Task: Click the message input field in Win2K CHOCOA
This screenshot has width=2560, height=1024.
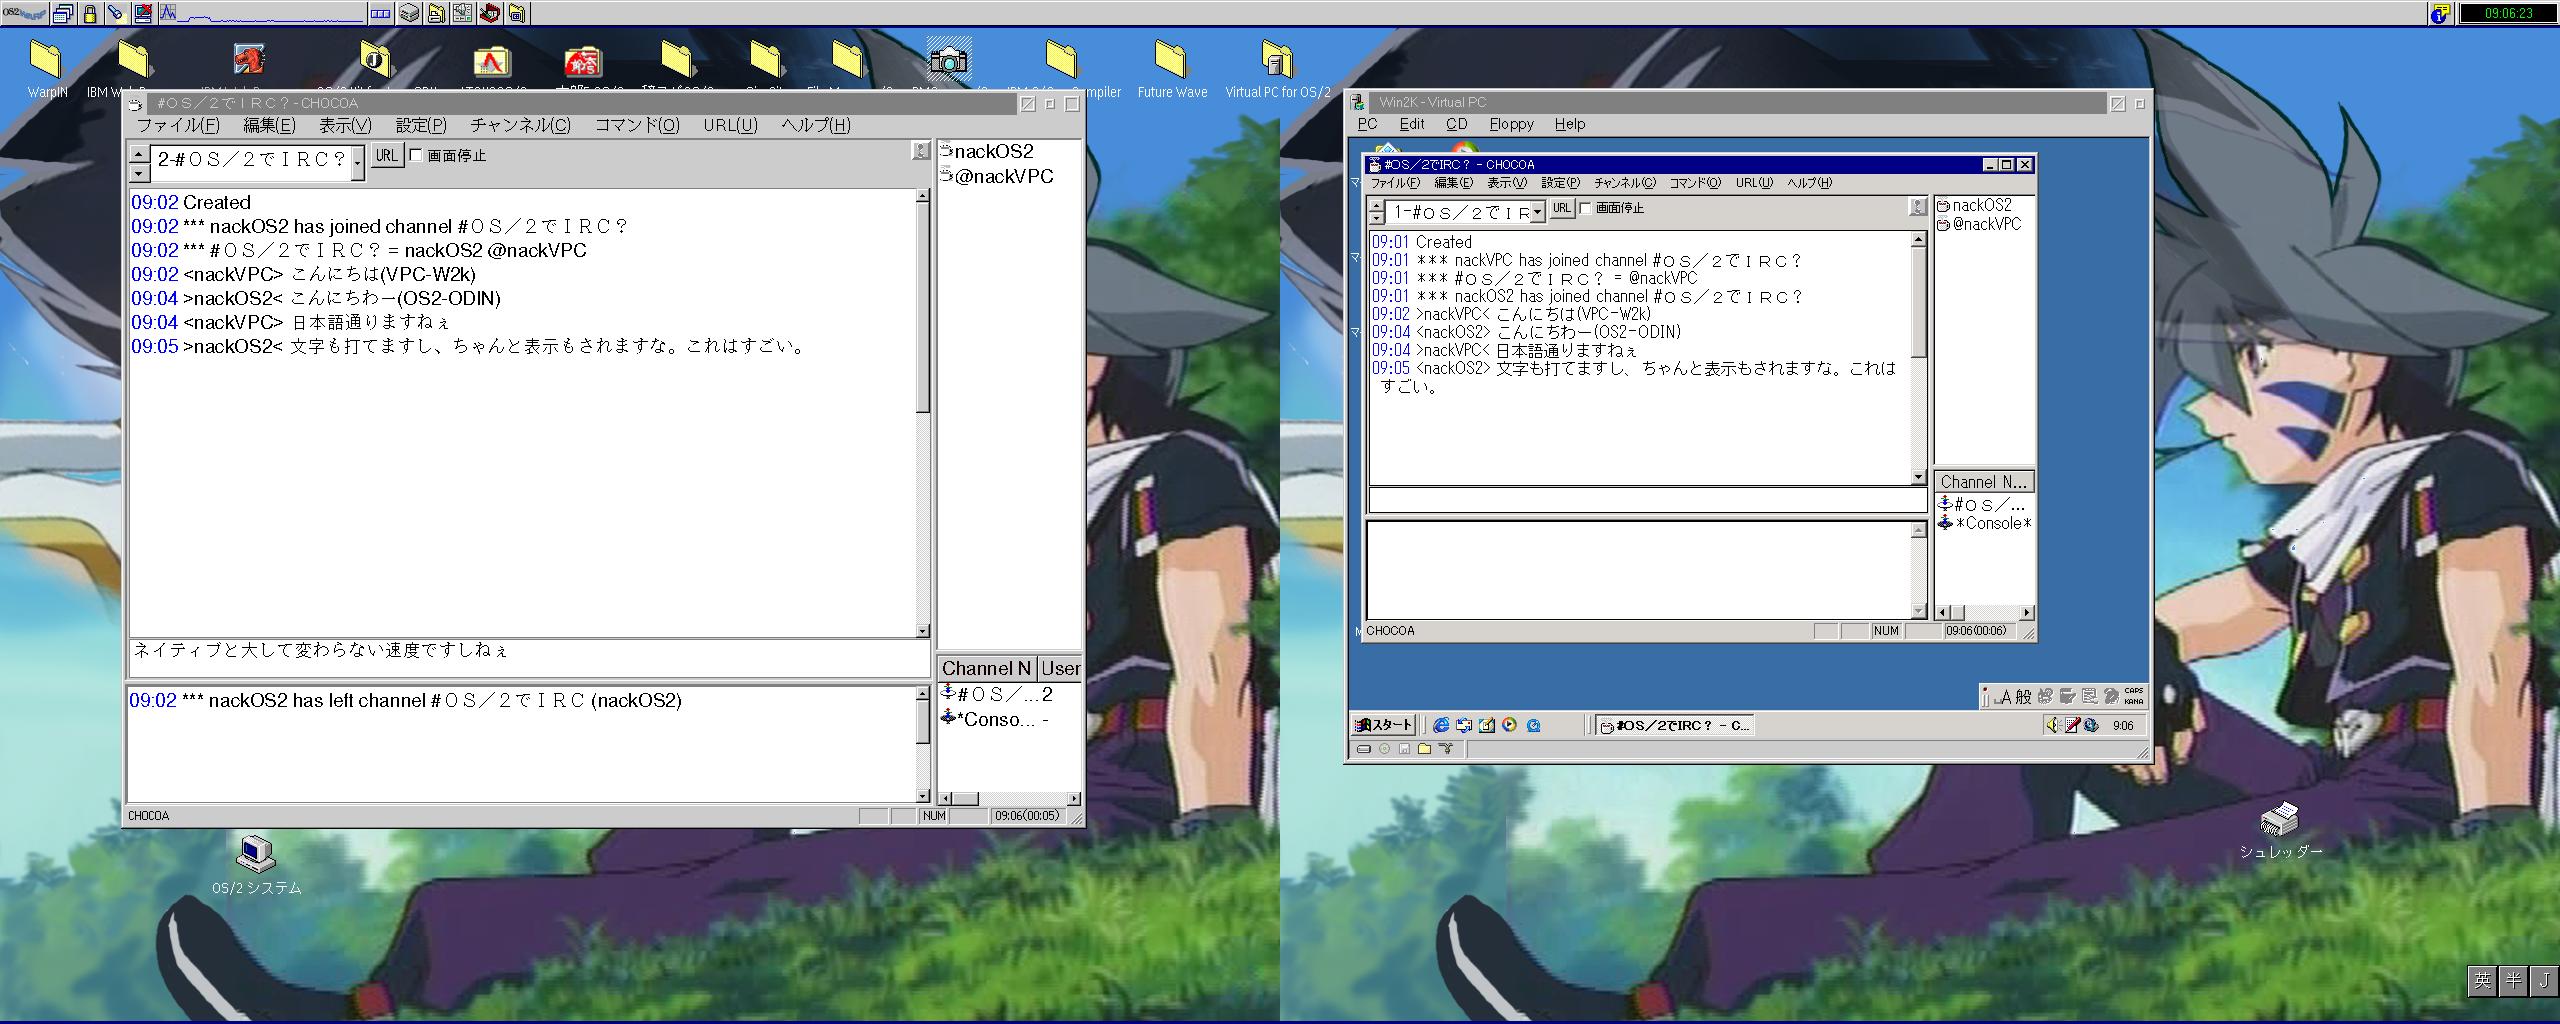Action: [1646, 500]
